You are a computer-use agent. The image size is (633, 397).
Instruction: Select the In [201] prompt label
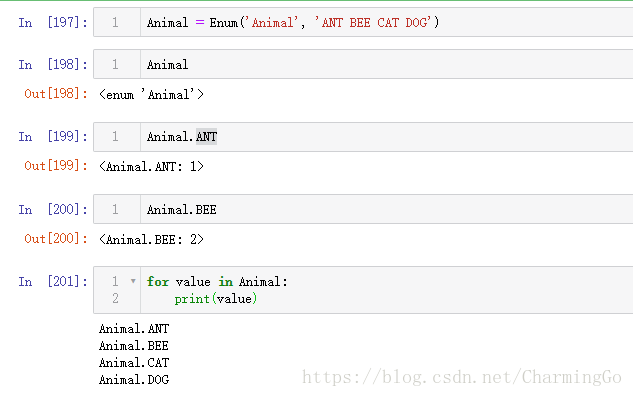(x=53, y=281)
